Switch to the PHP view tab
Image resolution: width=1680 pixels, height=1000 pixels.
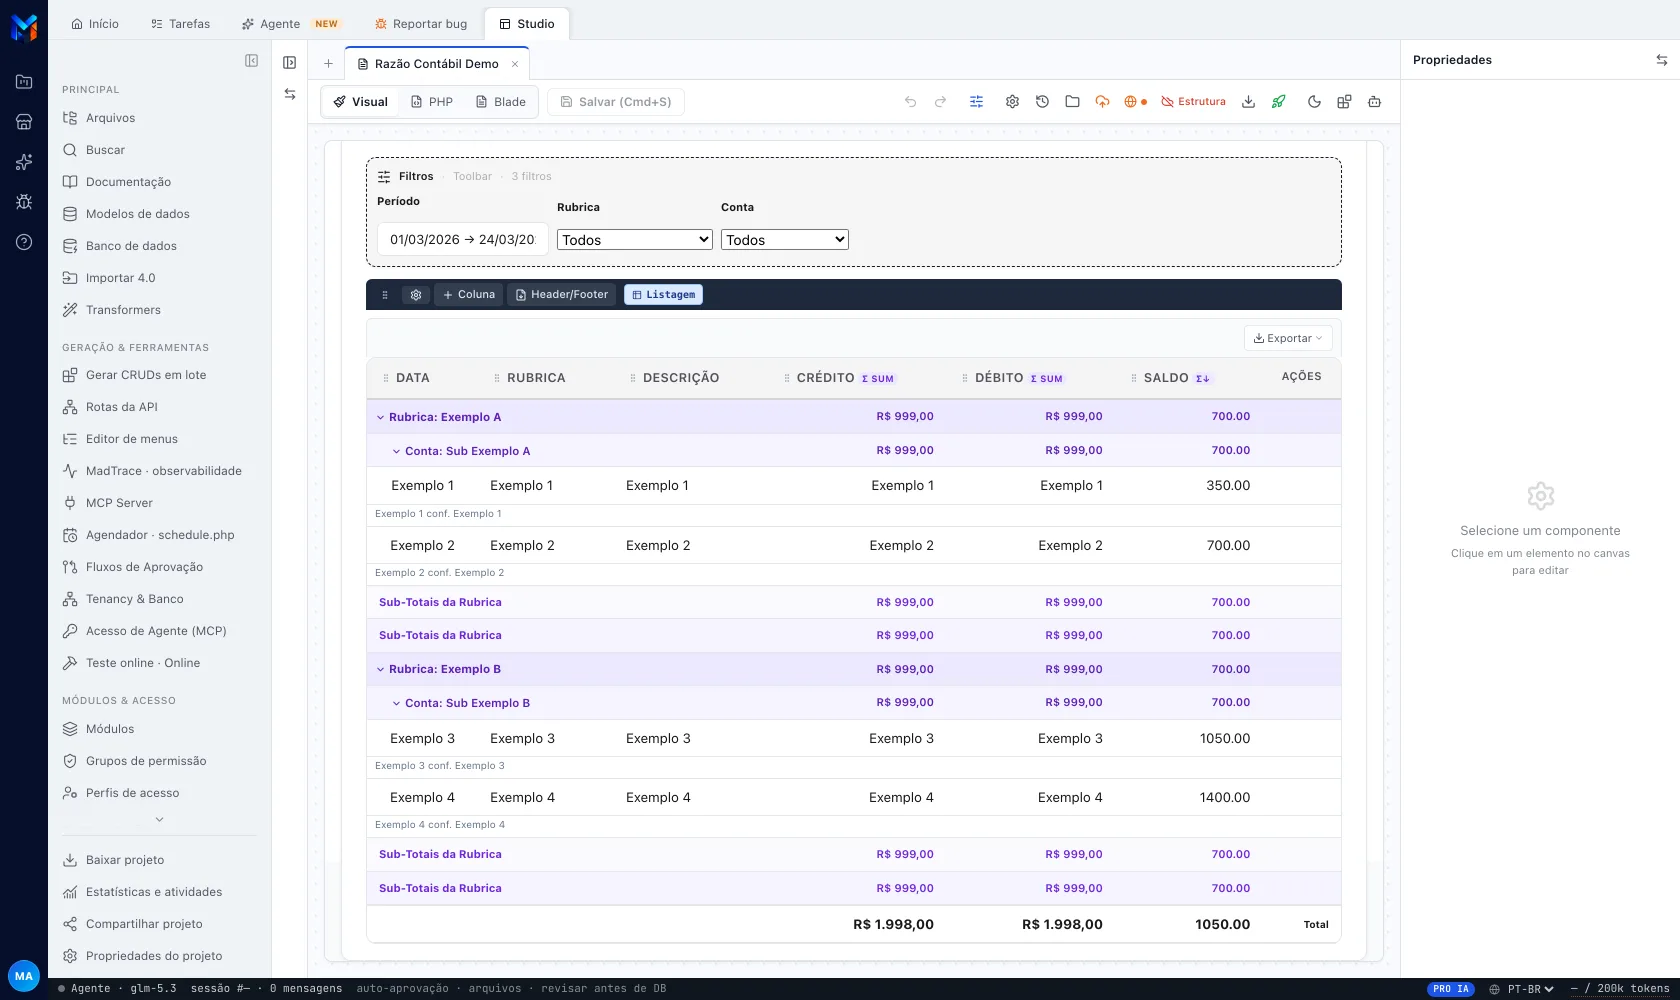coord(432,102)
